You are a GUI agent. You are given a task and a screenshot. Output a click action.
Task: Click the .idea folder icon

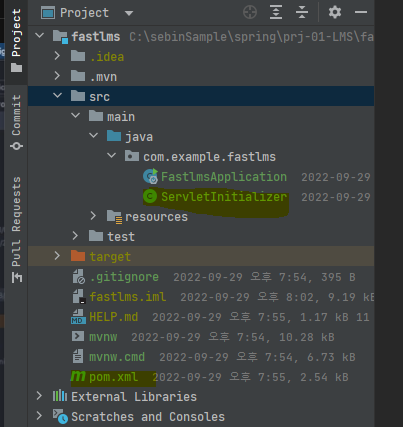pyautogui.click(x=78, y=56)
